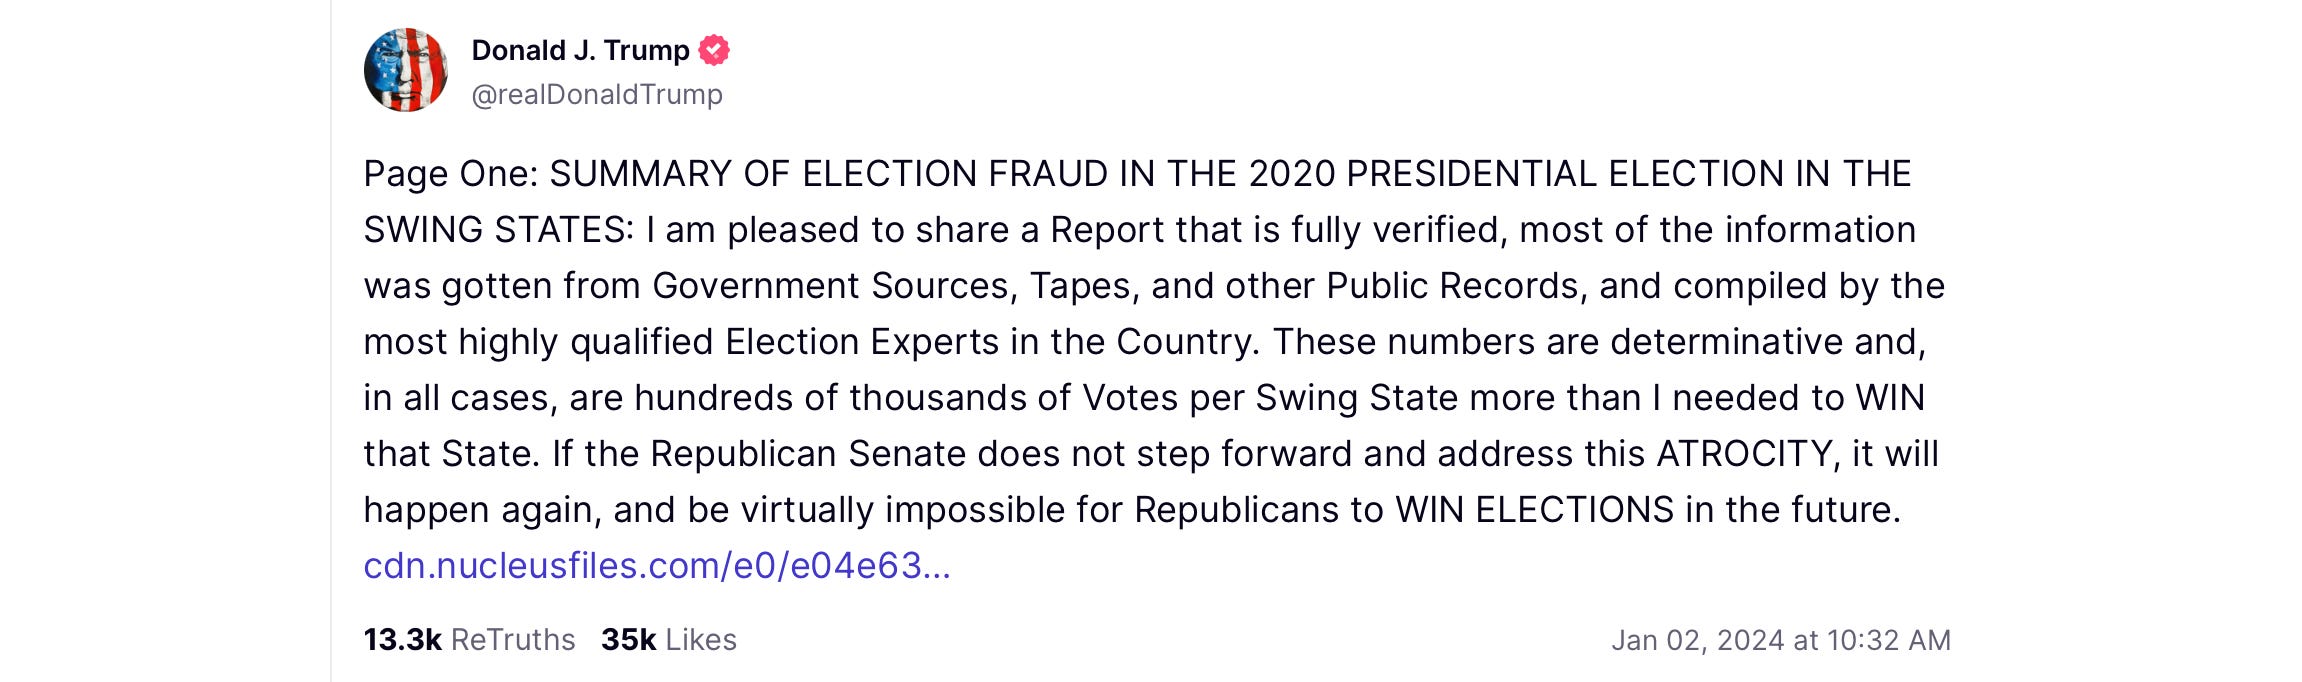Click the ReTruths label
Image resolution: width=2302 pixels, height=682 pixels.
[x=513, y=640]
